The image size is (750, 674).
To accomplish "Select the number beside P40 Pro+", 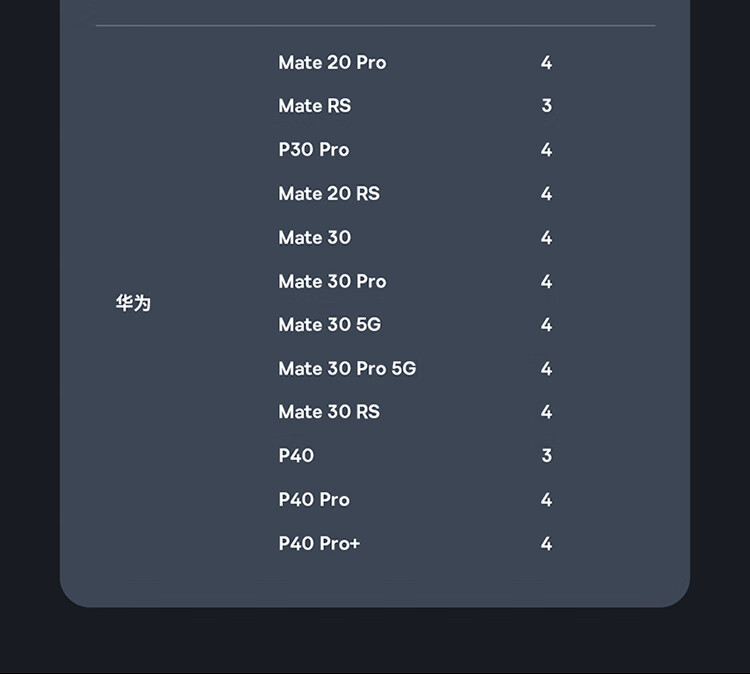I will click(x=546, y=544).
